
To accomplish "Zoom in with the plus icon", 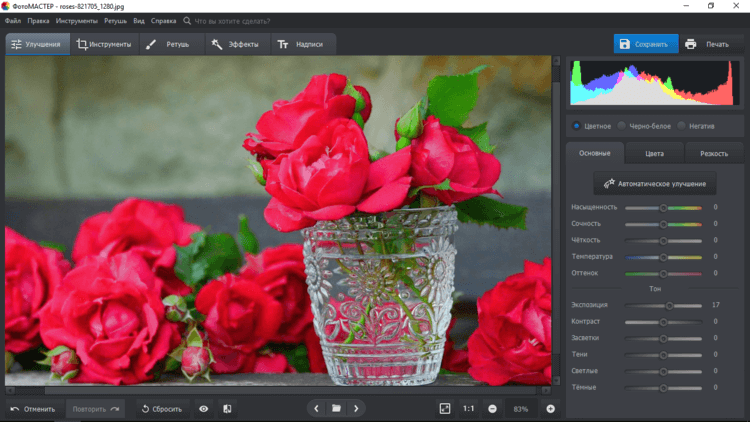I will (550, 409).
